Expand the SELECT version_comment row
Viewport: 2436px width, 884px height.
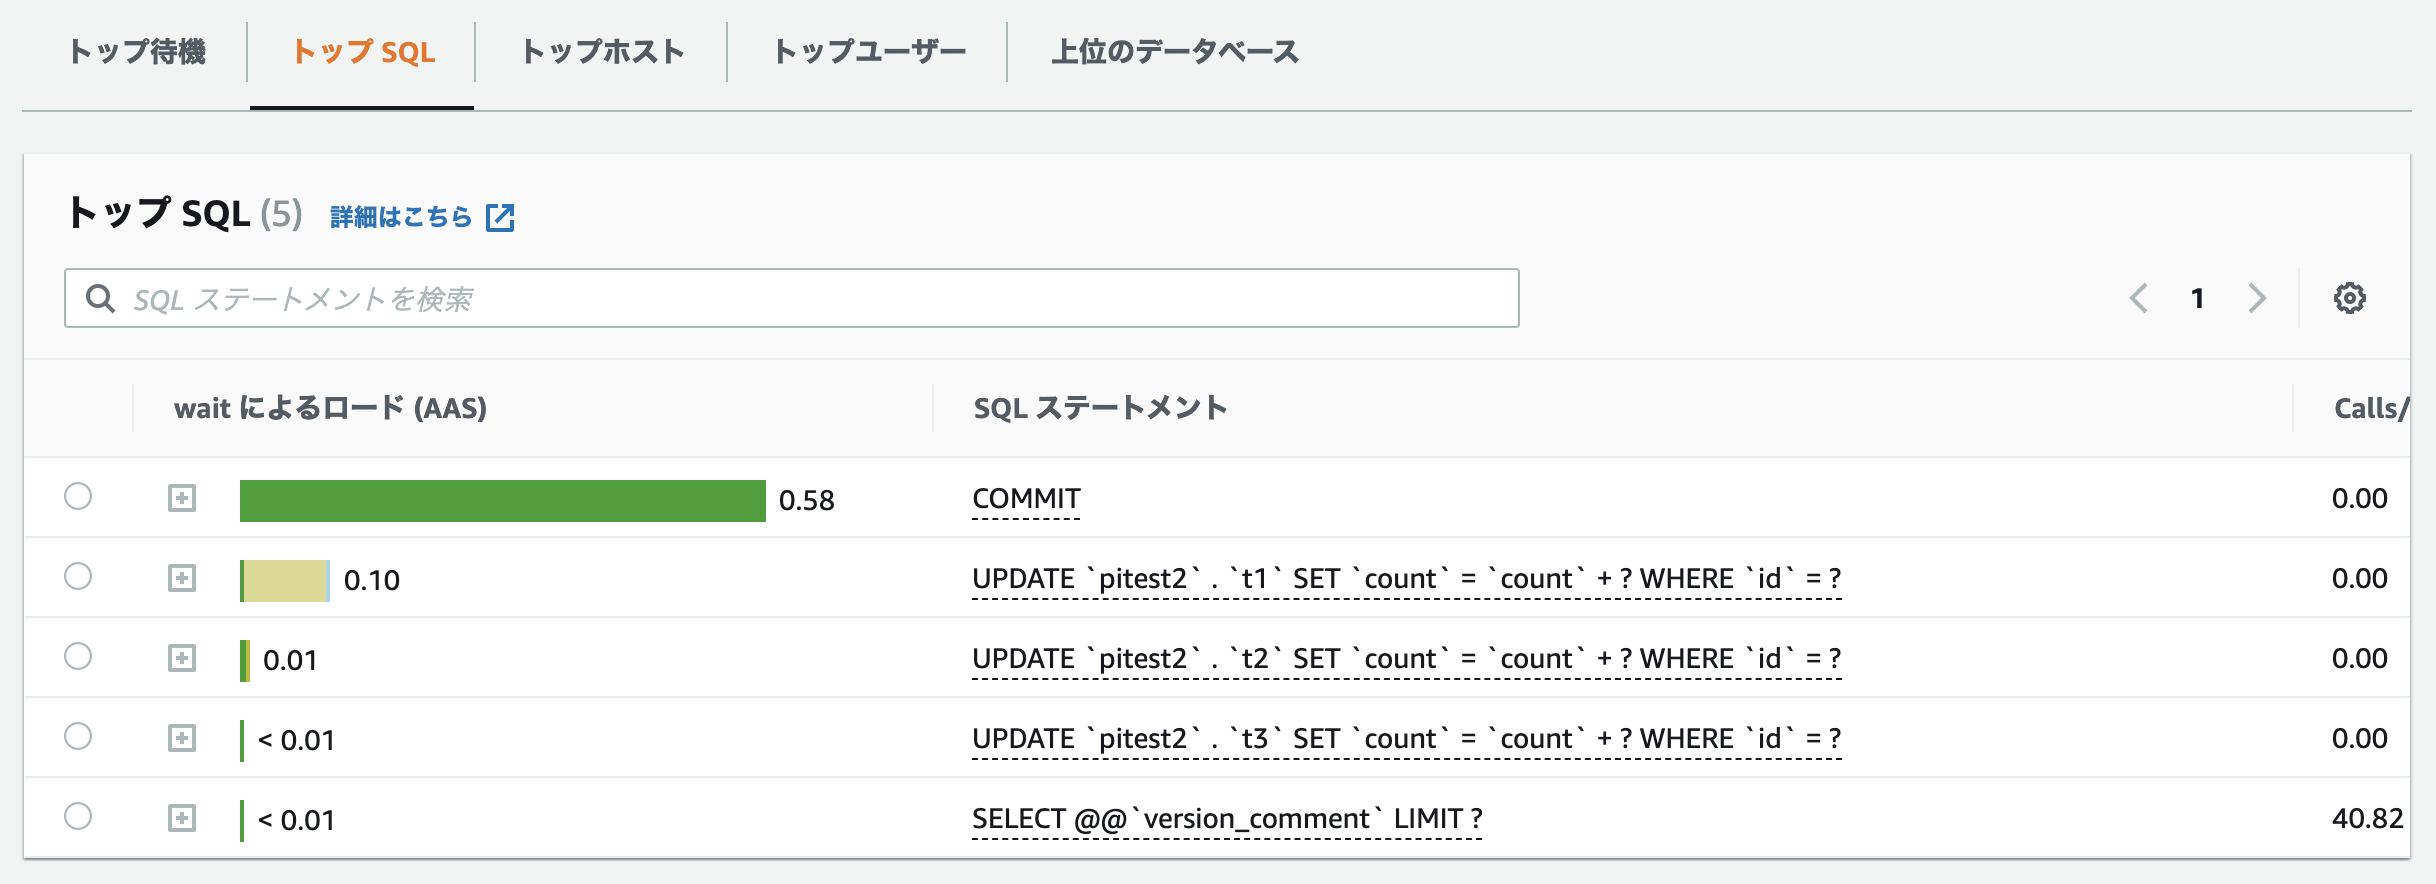point(182,818)
